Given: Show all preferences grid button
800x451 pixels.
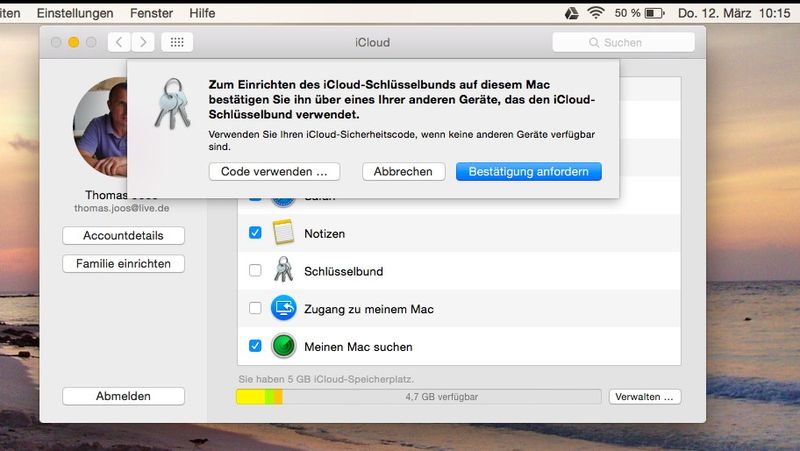Looking at the screenshot, I should click(x=177, y=42).
